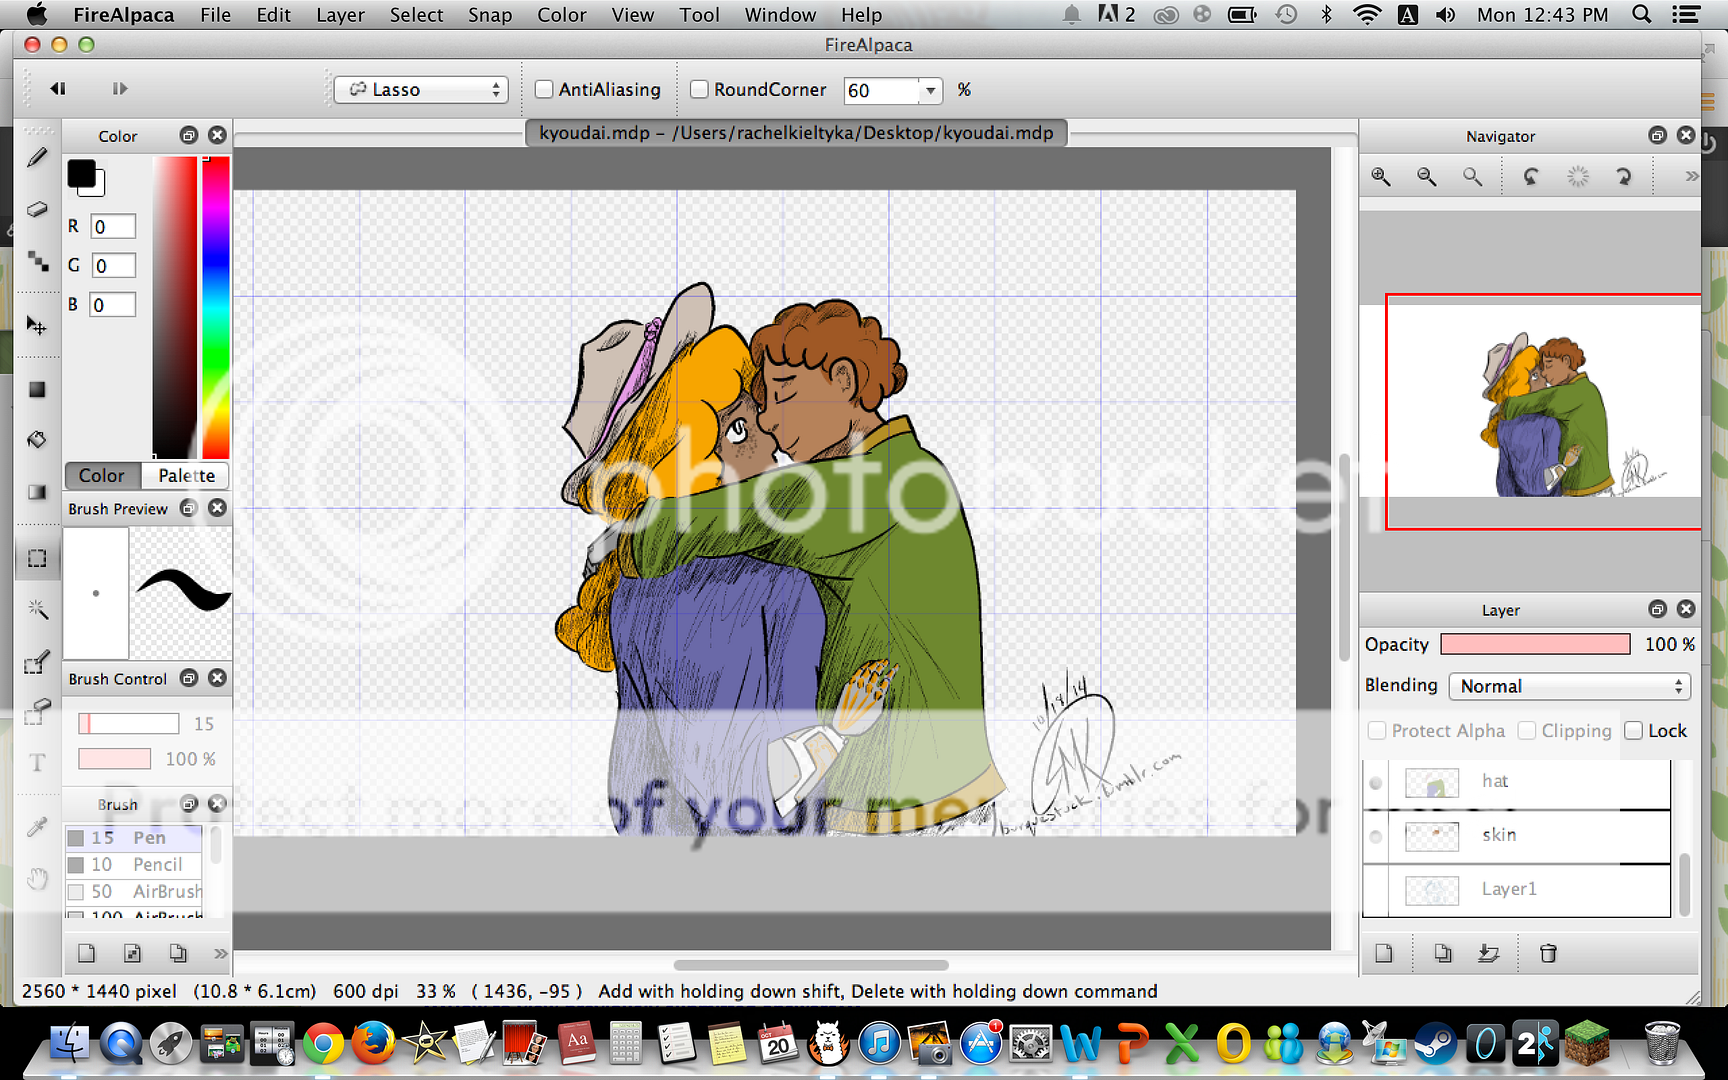Choose the Selection tool
This screenshot has height=1080, width=1728.
[x=37, y=558]
